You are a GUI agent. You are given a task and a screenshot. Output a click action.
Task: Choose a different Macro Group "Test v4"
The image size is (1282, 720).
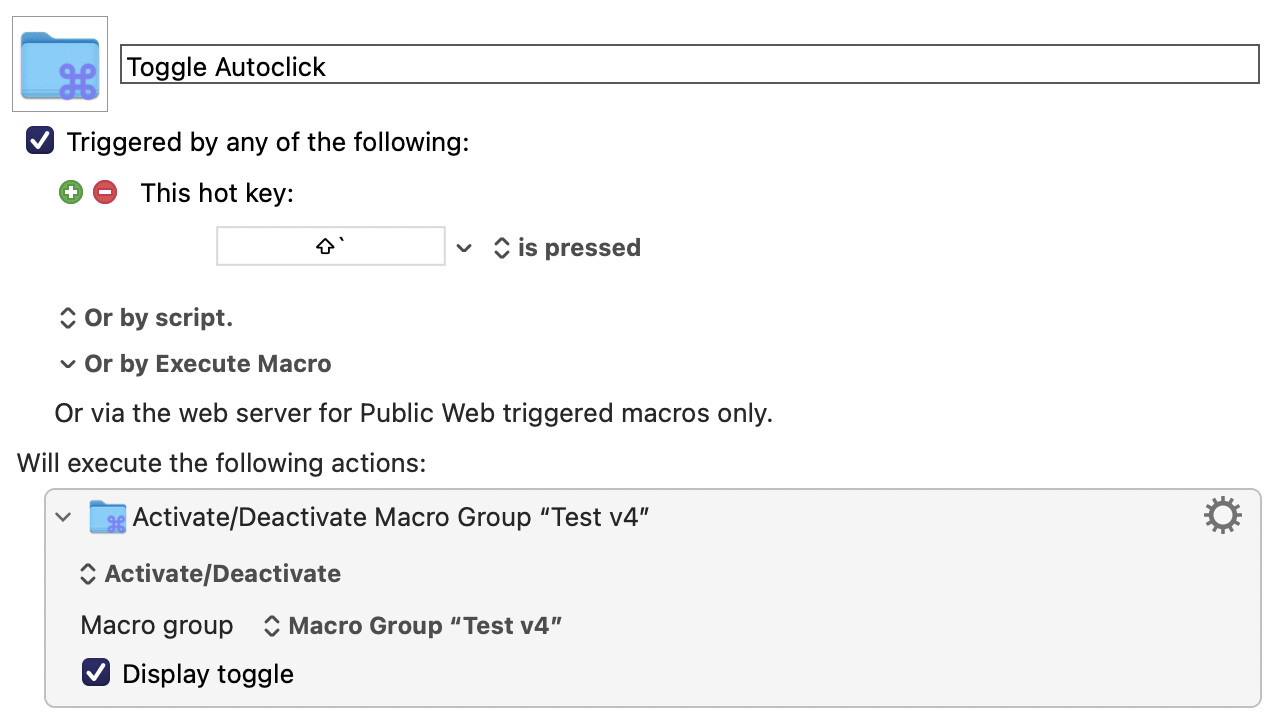tap(412, 626)
